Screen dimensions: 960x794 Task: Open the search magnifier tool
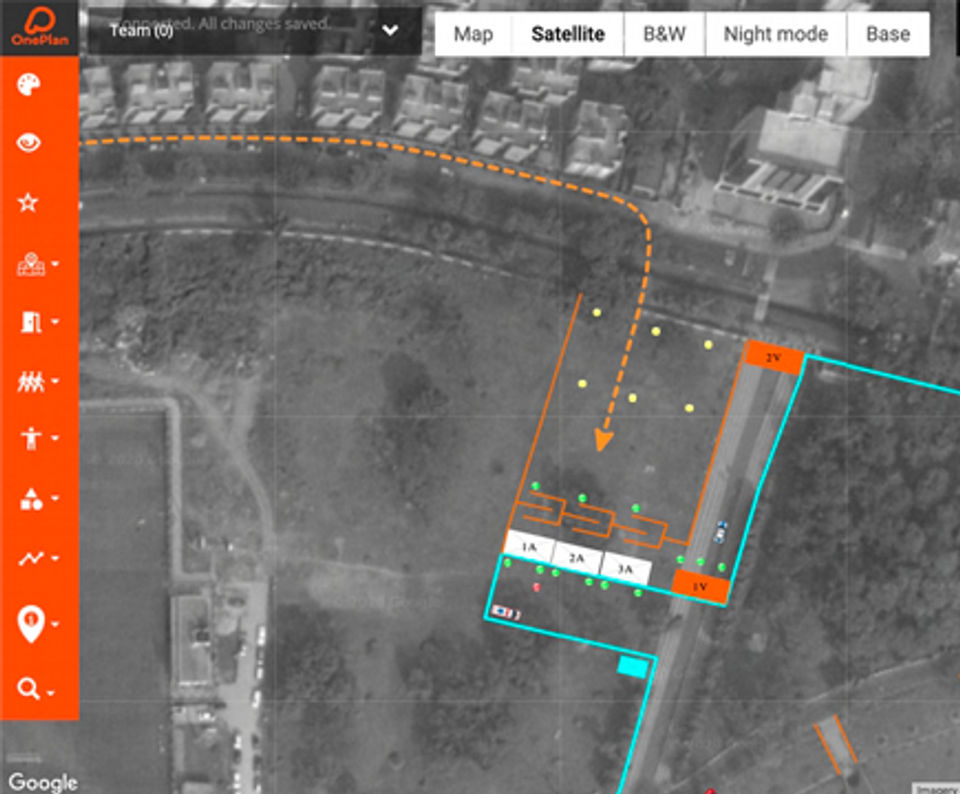(x=28, y=689)
